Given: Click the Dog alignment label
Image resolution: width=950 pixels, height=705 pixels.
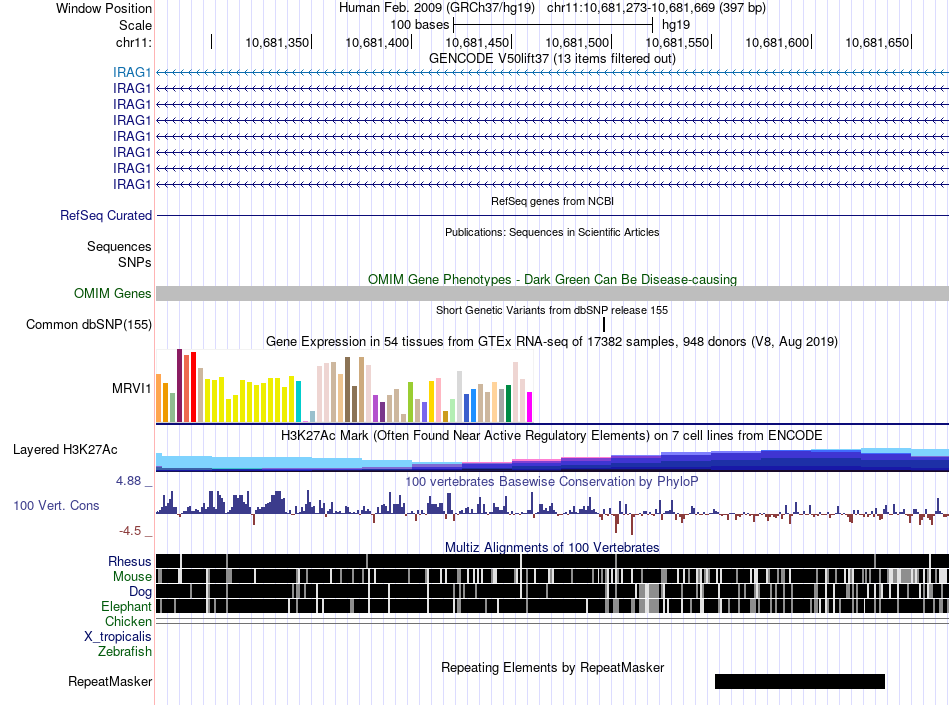Looking at the screenshot, I should (x=140, y=592).
